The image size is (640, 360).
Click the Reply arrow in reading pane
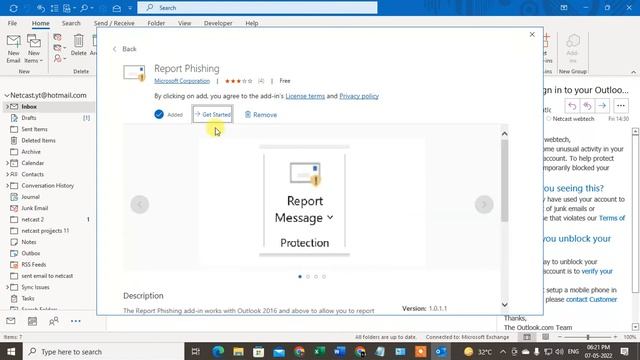click(x=572, y=106)
